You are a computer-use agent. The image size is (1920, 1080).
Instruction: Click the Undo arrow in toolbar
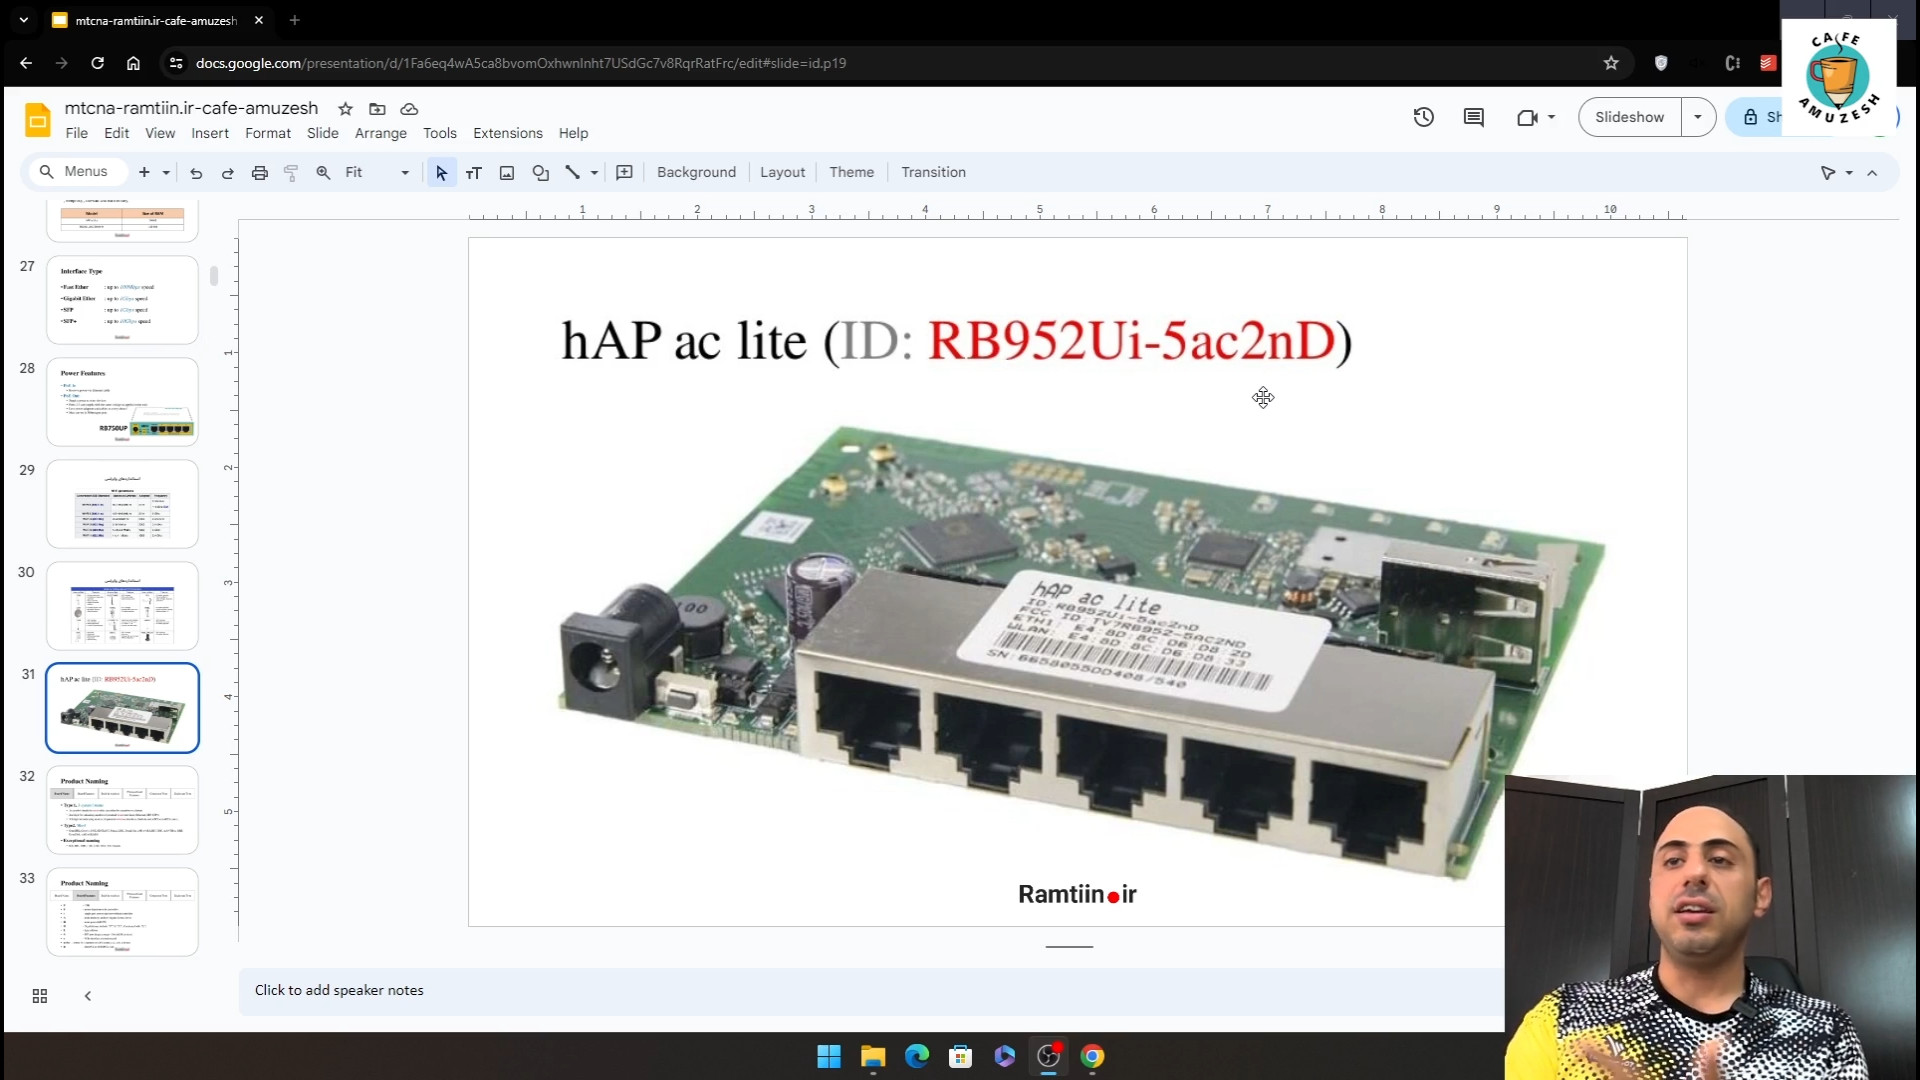[196, 173]
